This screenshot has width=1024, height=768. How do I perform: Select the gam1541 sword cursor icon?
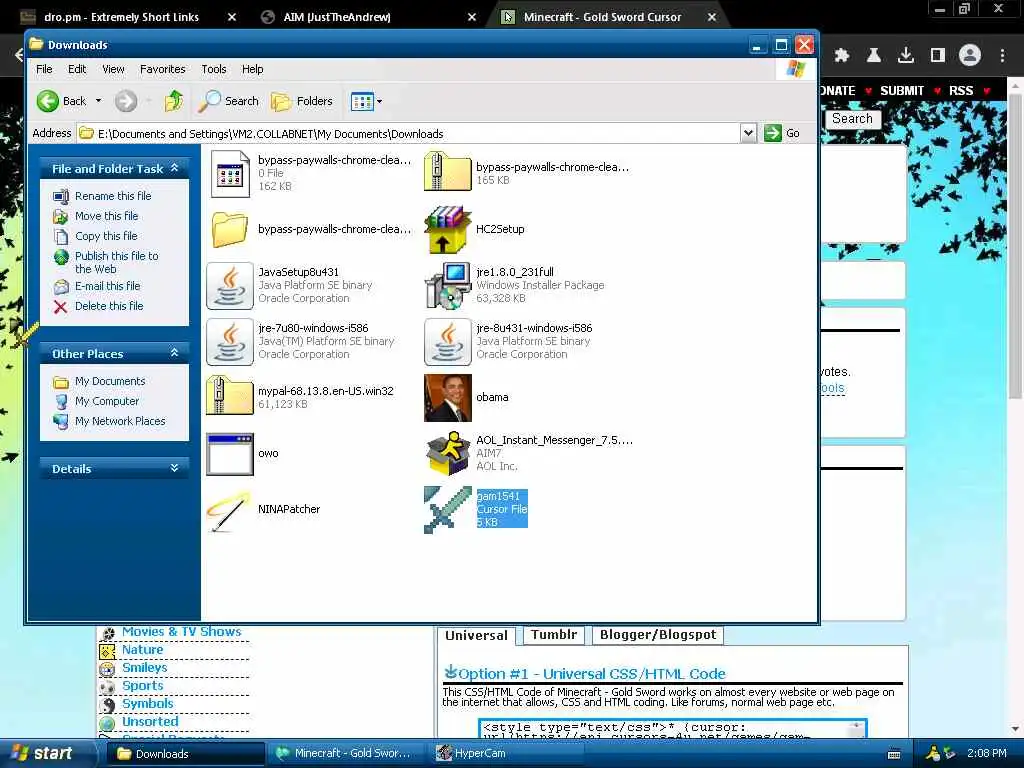(447, 509)
